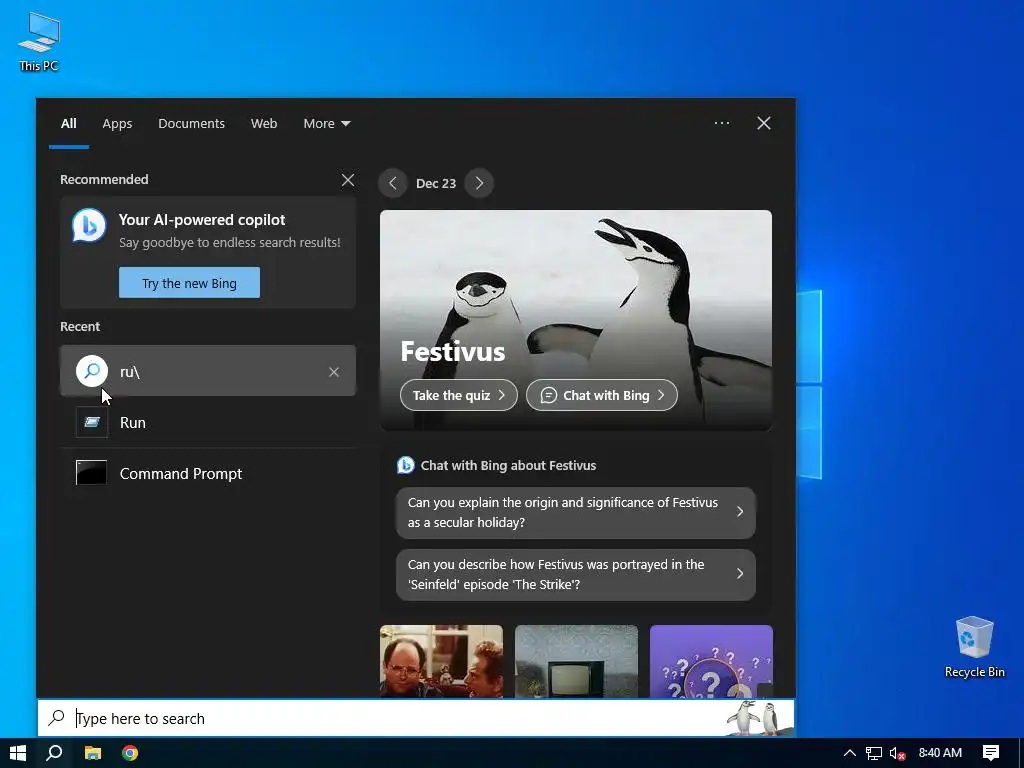Click the Chat with Bing about Festivus heading
1024x768 pixels.
coord(508,466)
